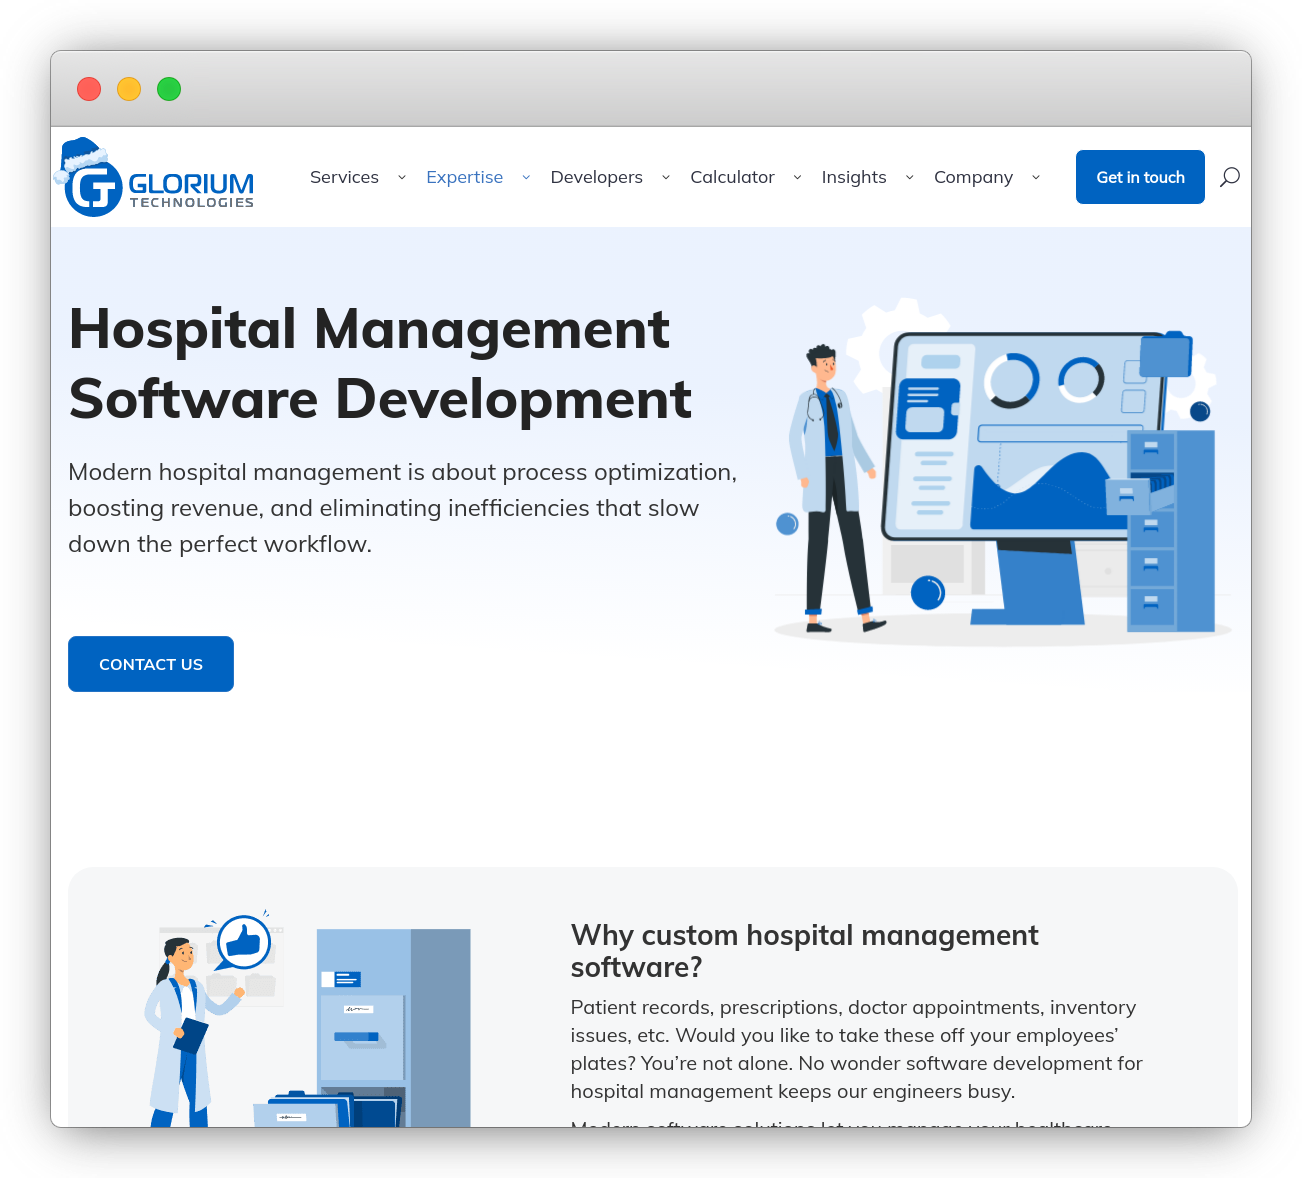Select Calculator from the navigation
The image size is (1302, 1178).
(732, 177)
